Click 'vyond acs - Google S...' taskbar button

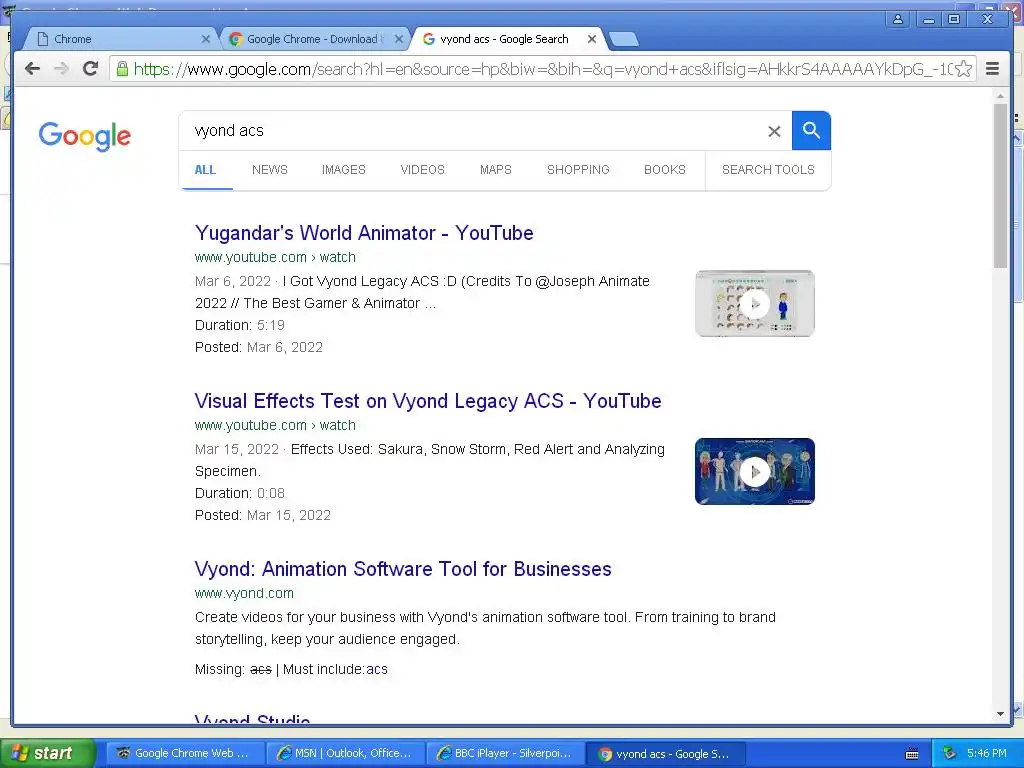665,754
